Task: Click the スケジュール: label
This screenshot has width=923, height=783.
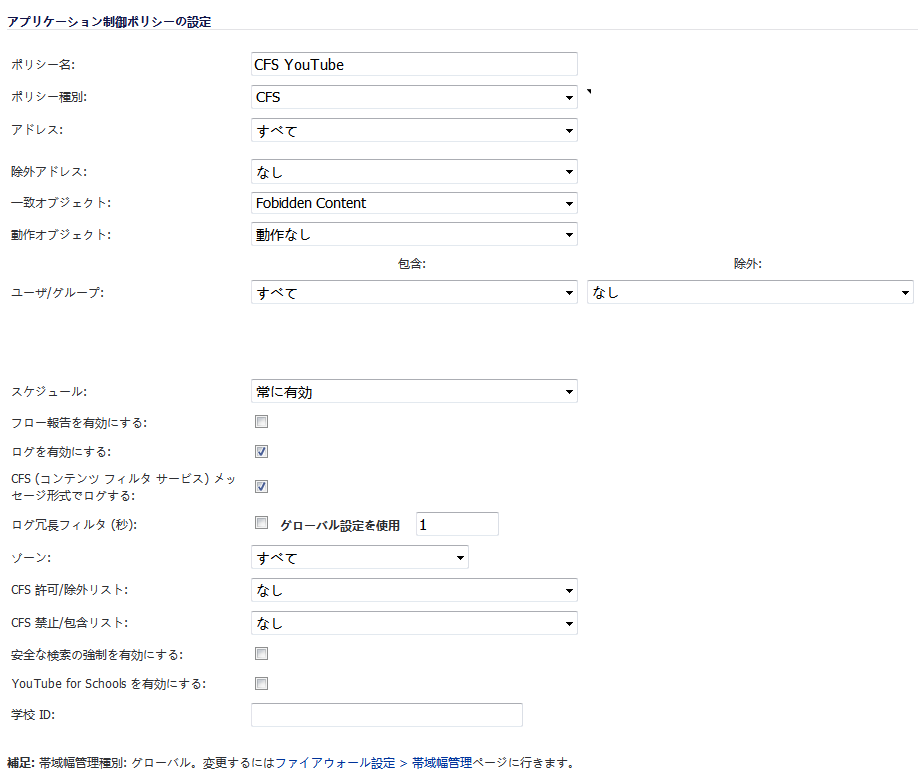Action: pyautogui.click(x=49, y=392)
